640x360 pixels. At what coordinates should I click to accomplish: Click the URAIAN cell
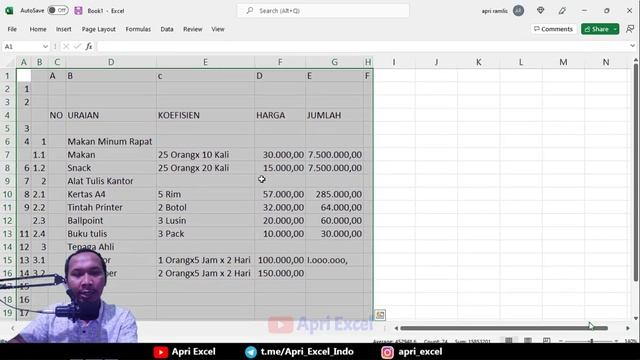tap(111, 115)
